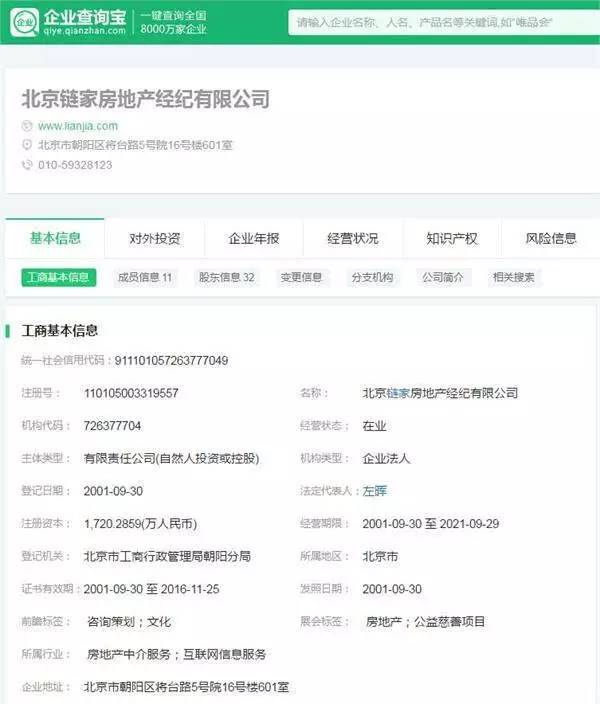
Task: Click the phone number 010-59328123
Action: point(75,165)
